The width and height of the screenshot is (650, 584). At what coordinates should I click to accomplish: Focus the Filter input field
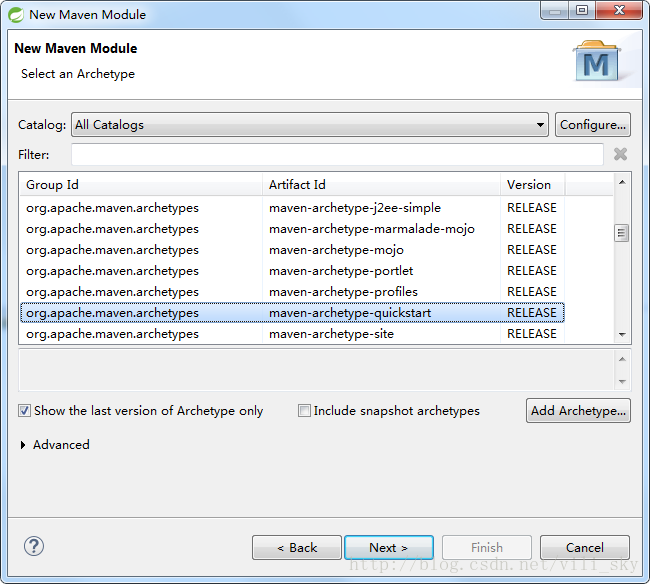click(337, 154)
